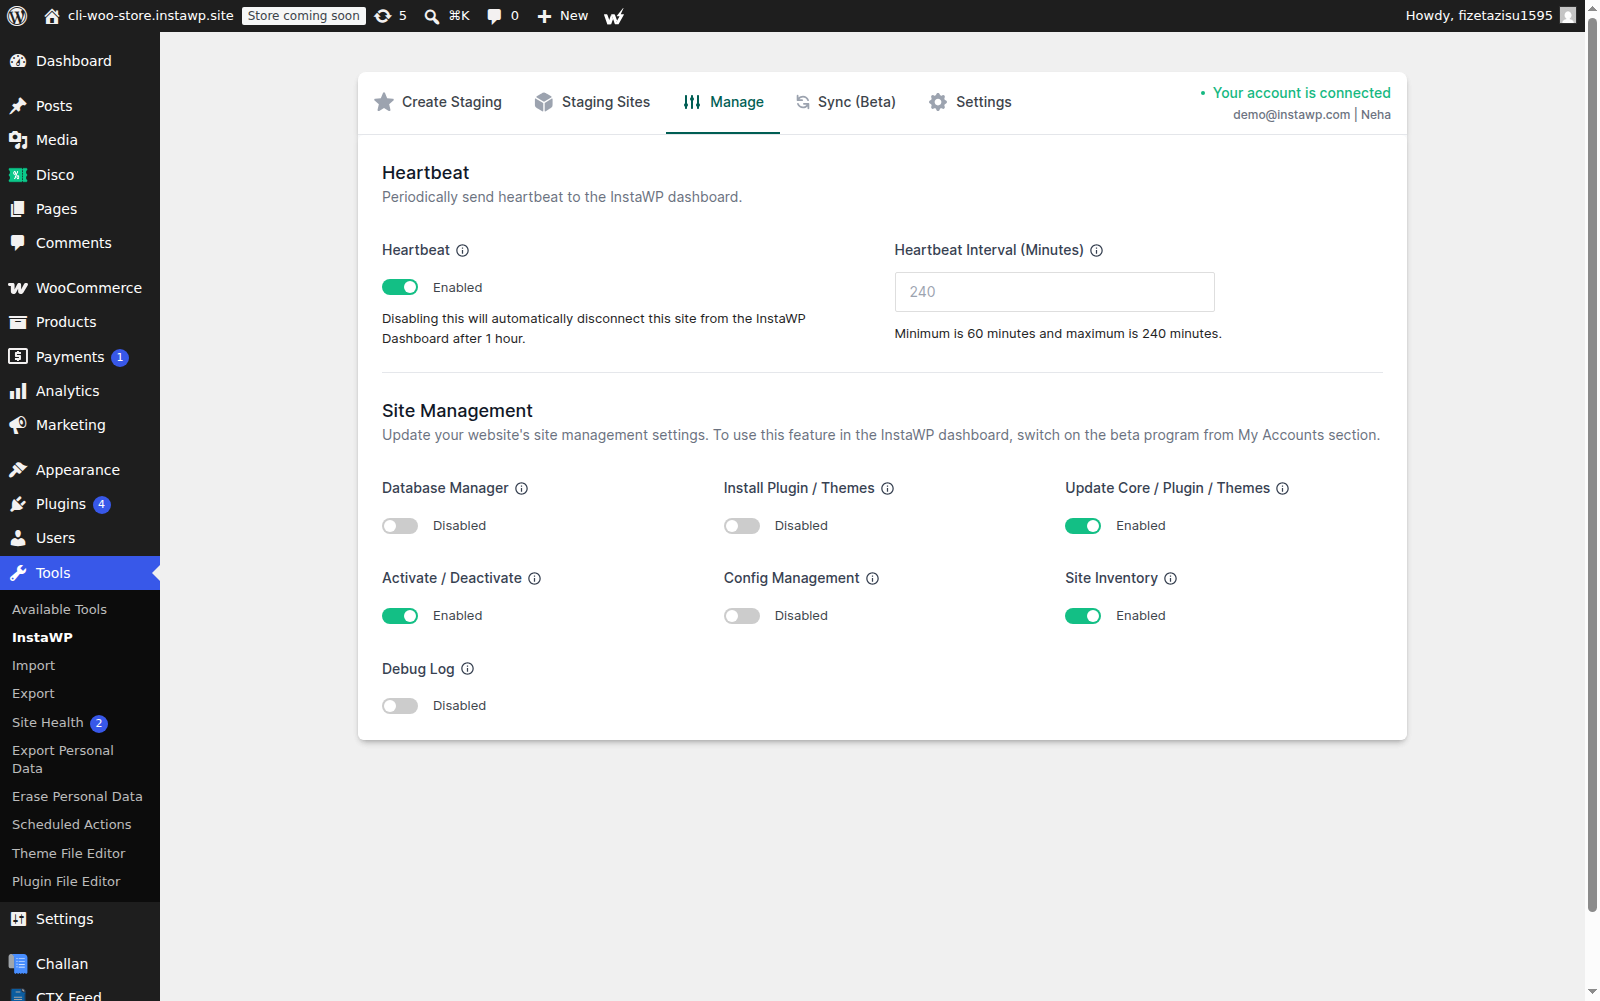Click the Marketing megaphone icon
The height and width of the screenshot is (1001, 1600).
[x=18, y=425]
